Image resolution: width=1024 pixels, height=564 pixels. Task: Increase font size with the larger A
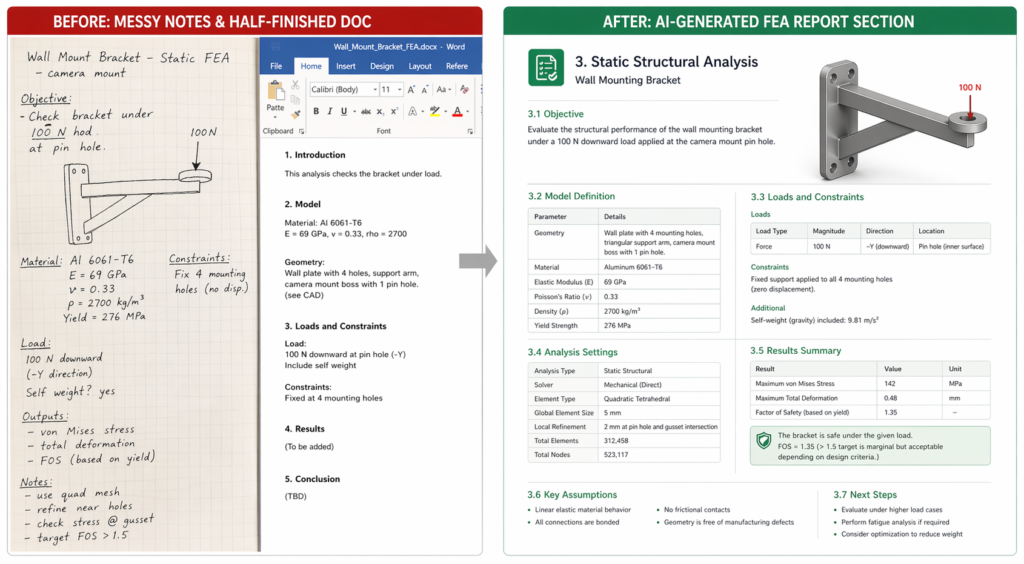(x=411, y=89)
